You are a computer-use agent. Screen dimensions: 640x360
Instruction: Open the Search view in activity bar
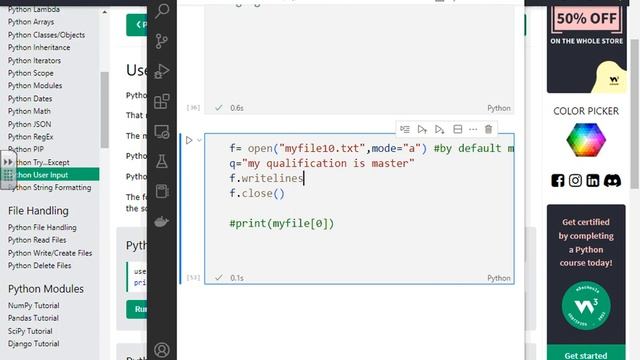162,11
